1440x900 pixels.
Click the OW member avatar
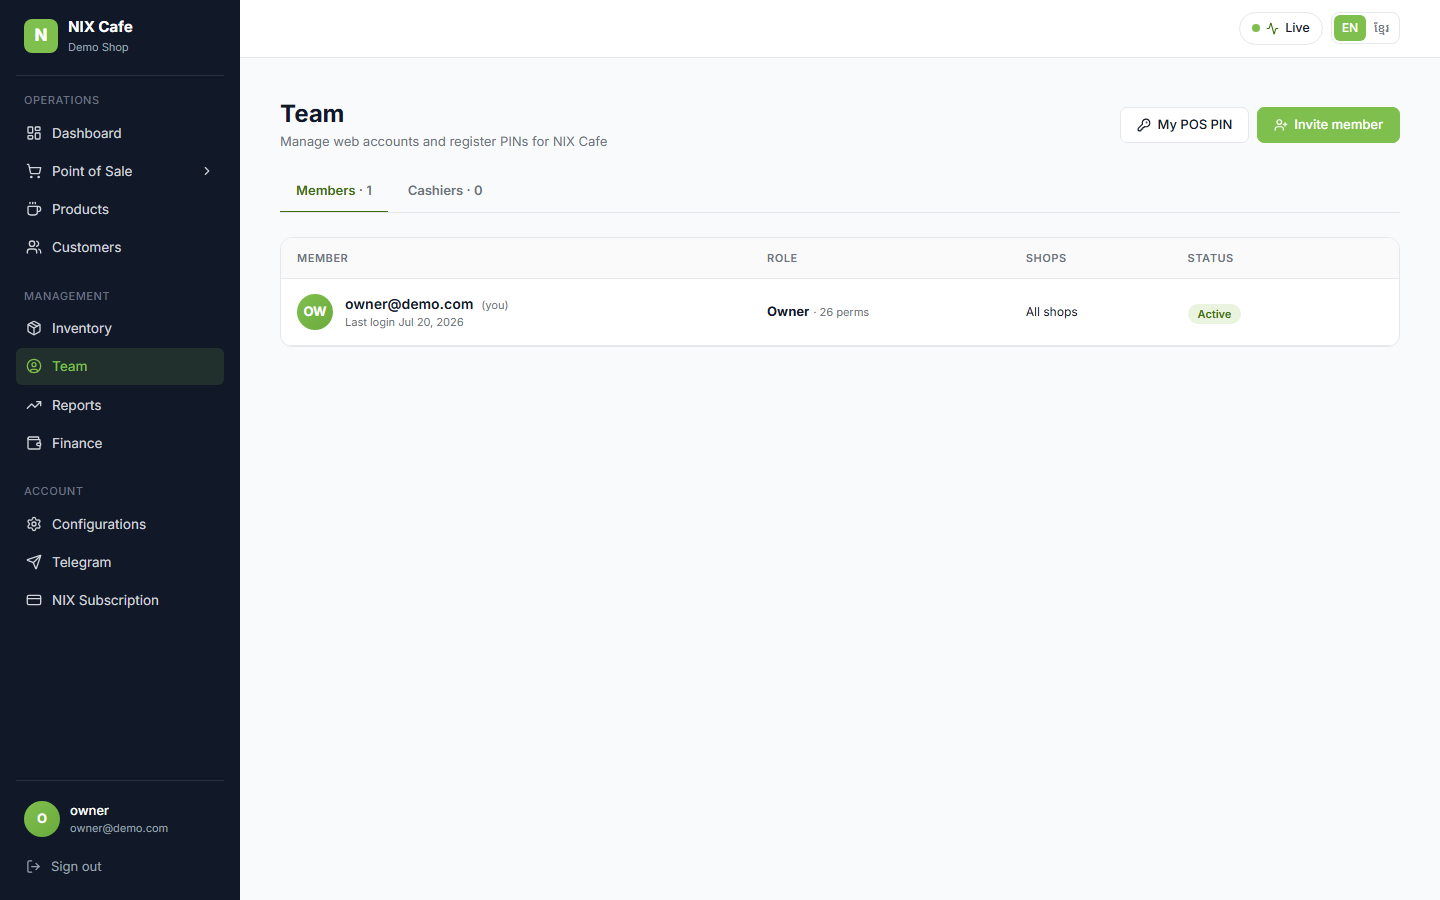(315, 312)
